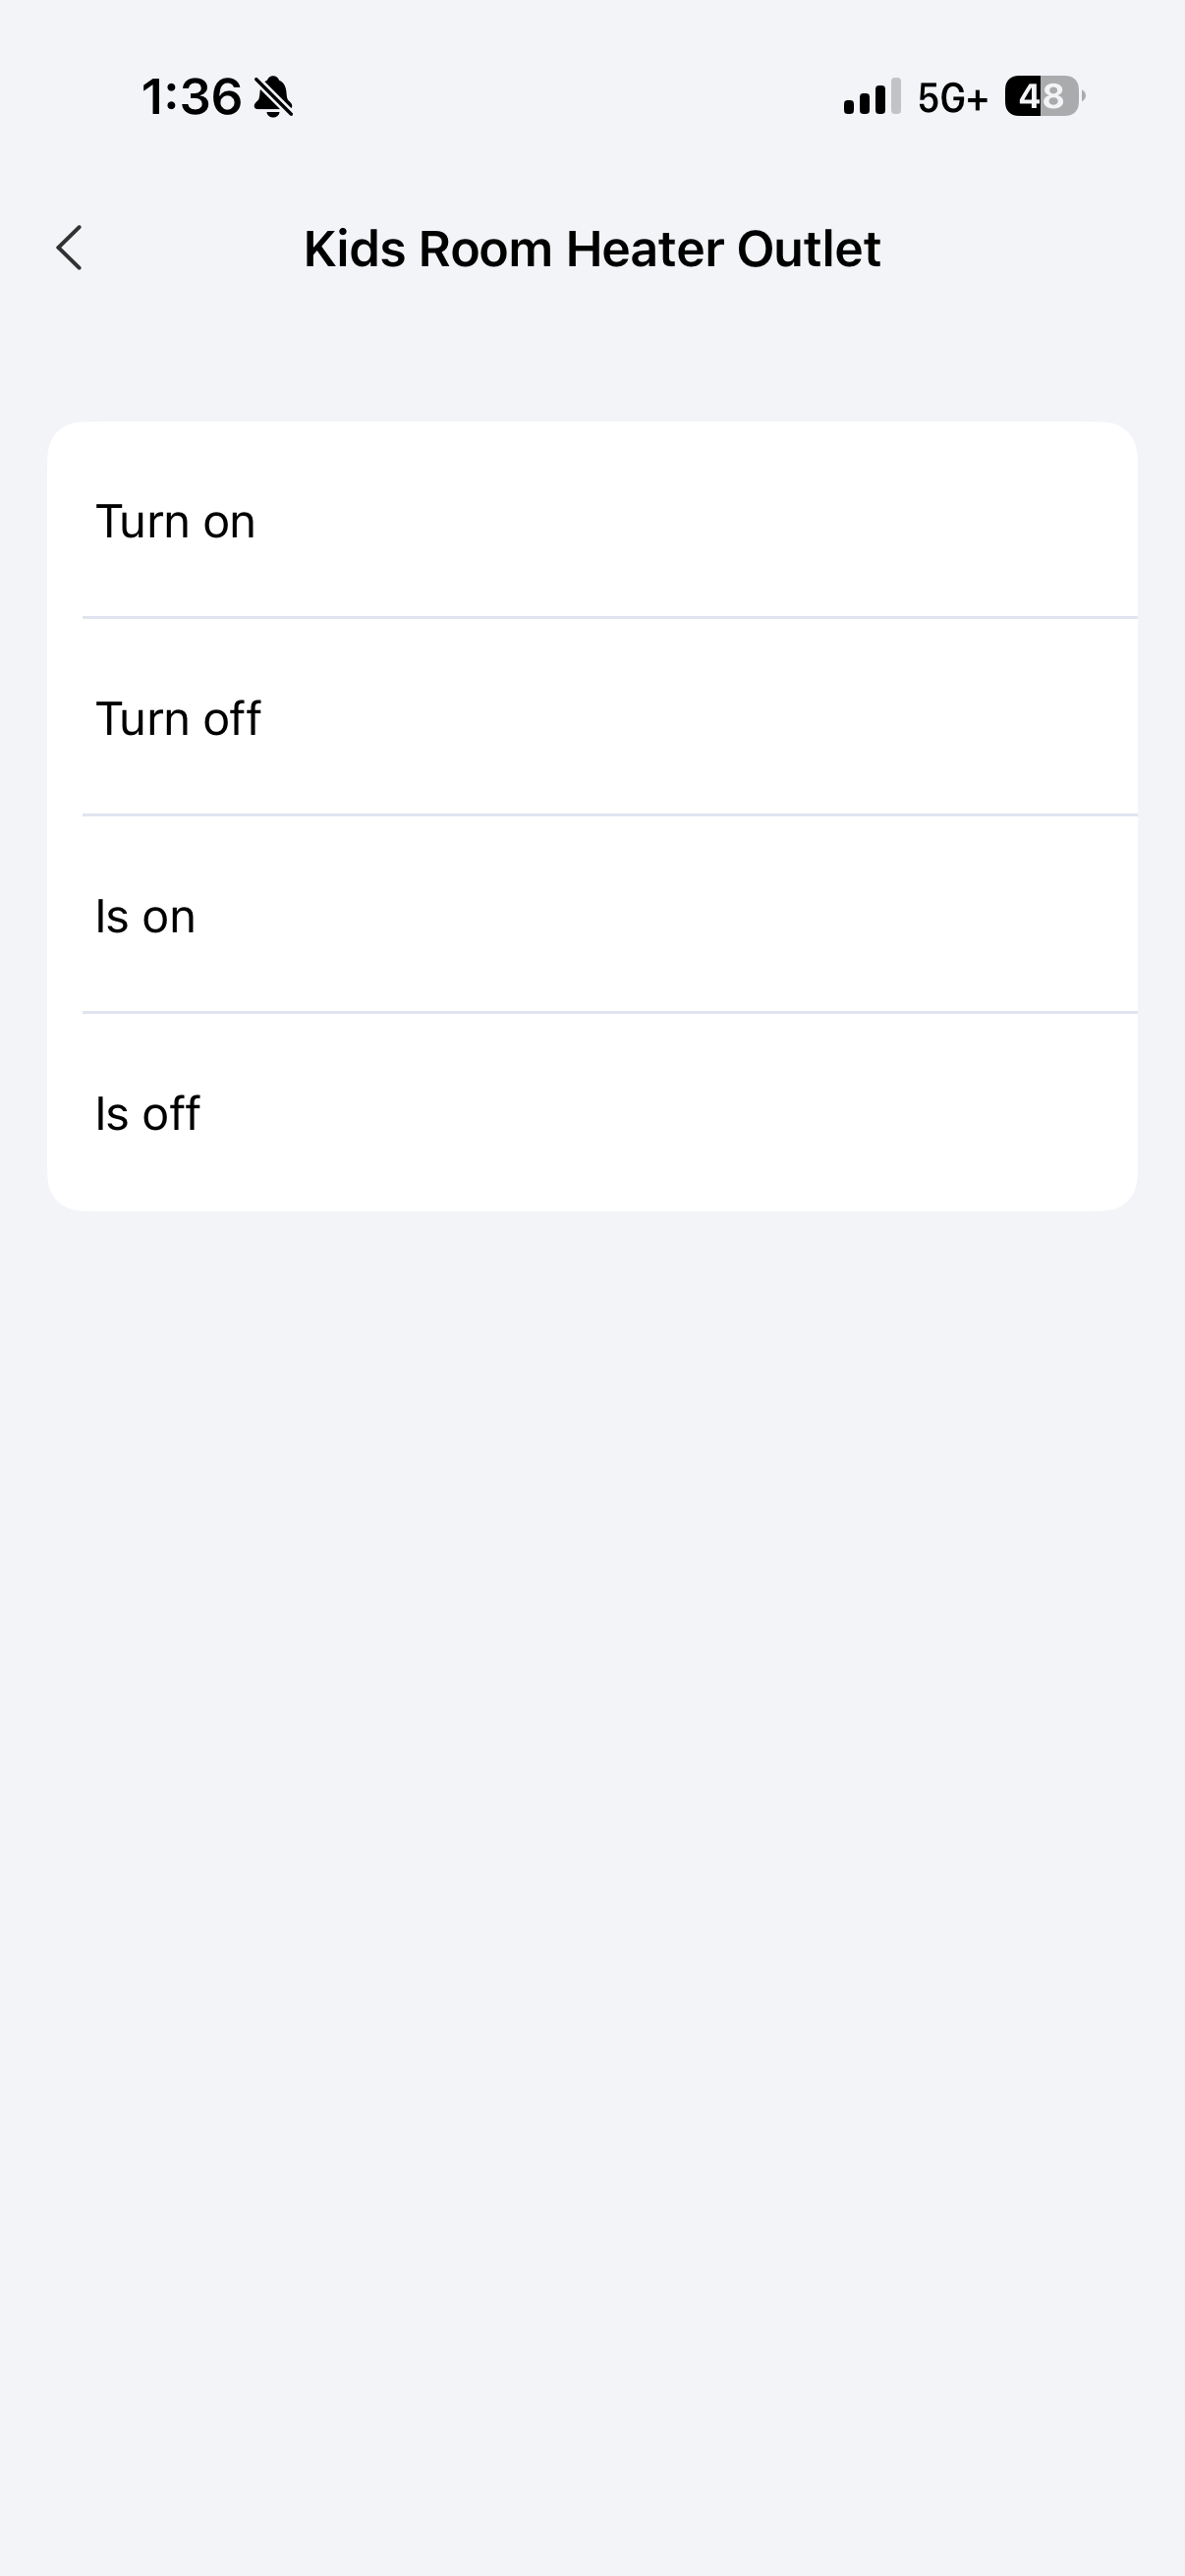Tap the 1:36 clock in status bar

pos(191,97)
